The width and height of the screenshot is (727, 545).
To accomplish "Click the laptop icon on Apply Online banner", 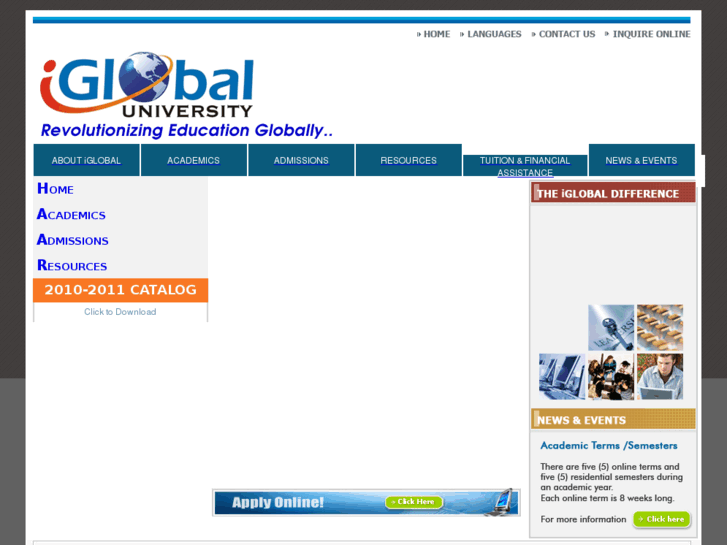I will point(502,502).
